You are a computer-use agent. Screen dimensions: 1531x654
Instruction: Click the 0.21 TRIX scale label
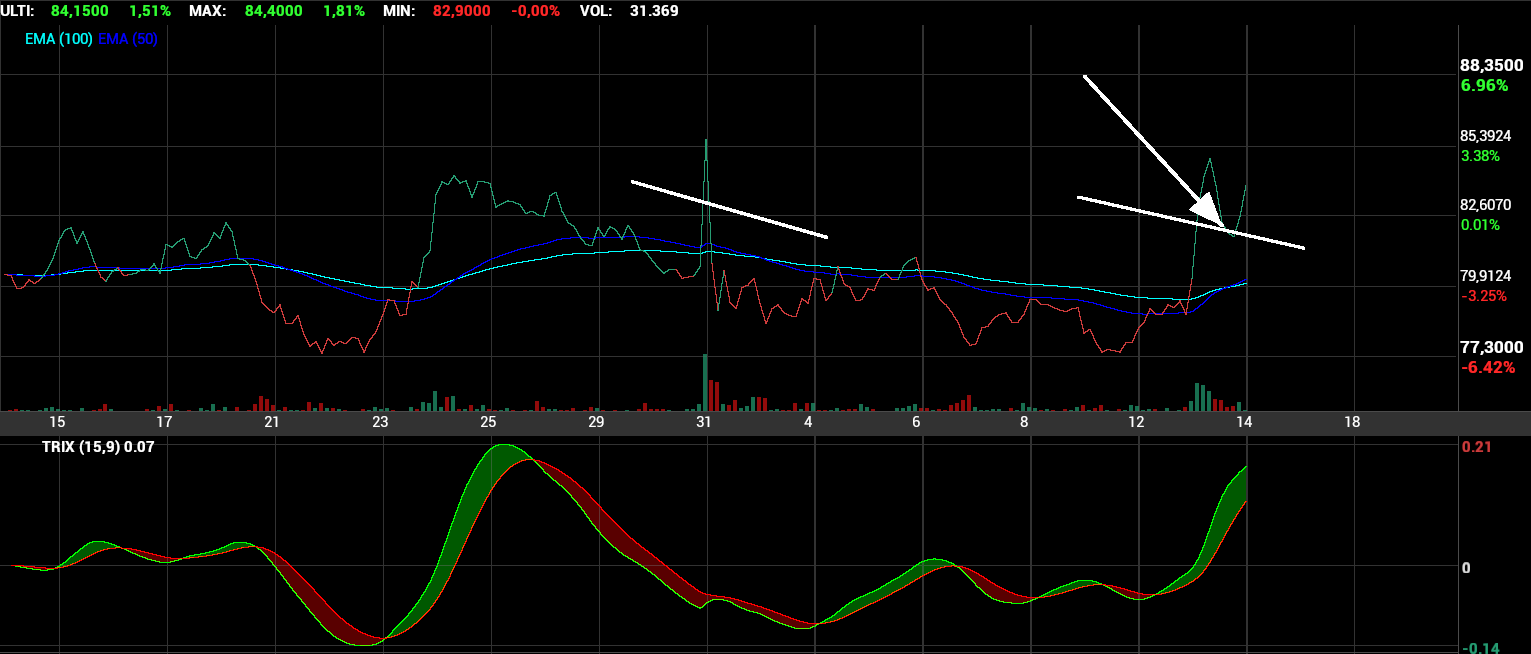click(x=1475, y=447)
